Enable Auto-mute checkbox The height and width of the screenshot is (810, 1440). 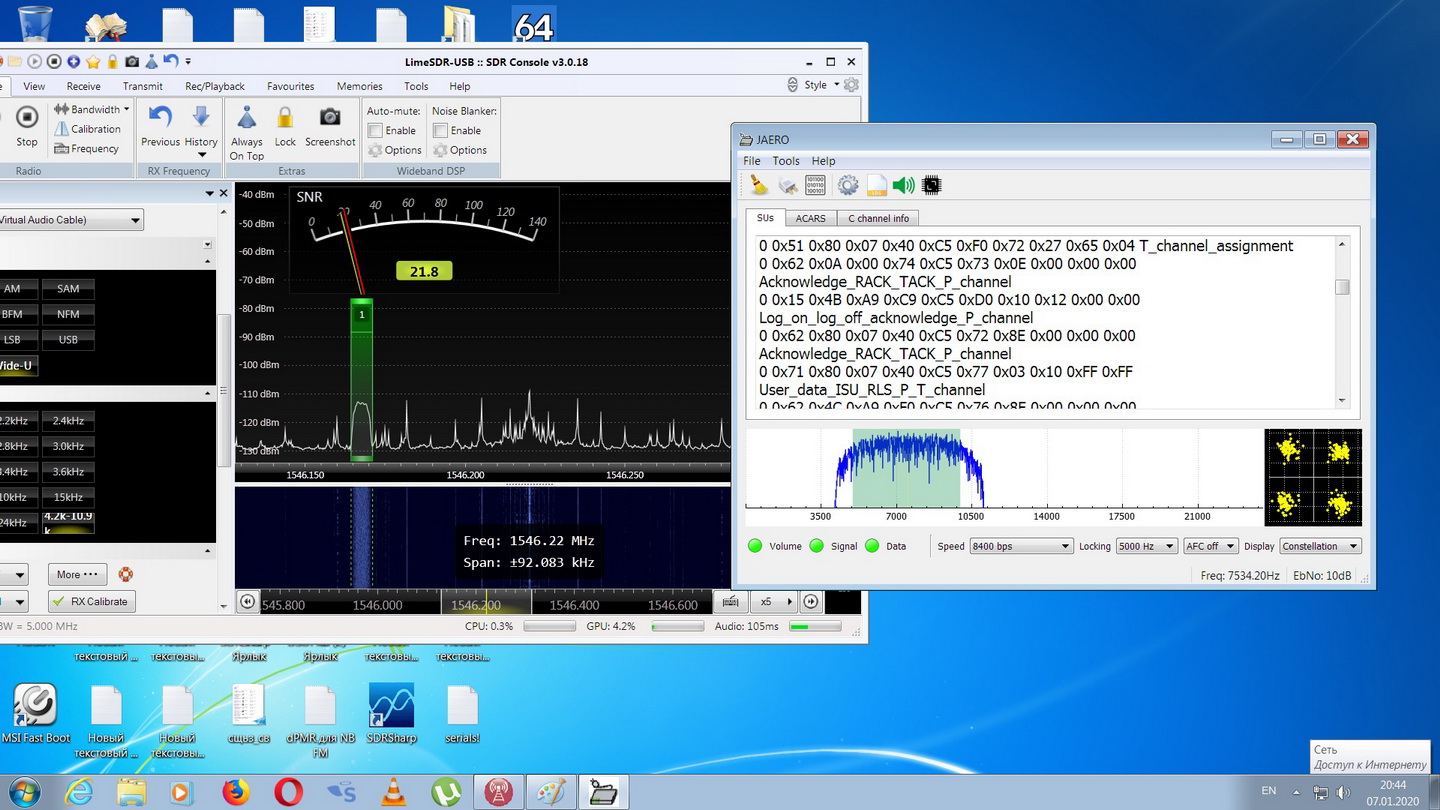click(376, 131)
